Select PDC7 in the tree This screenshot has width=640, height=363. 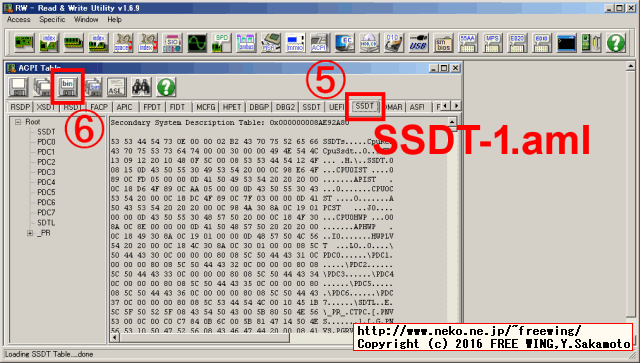point(46,212)
